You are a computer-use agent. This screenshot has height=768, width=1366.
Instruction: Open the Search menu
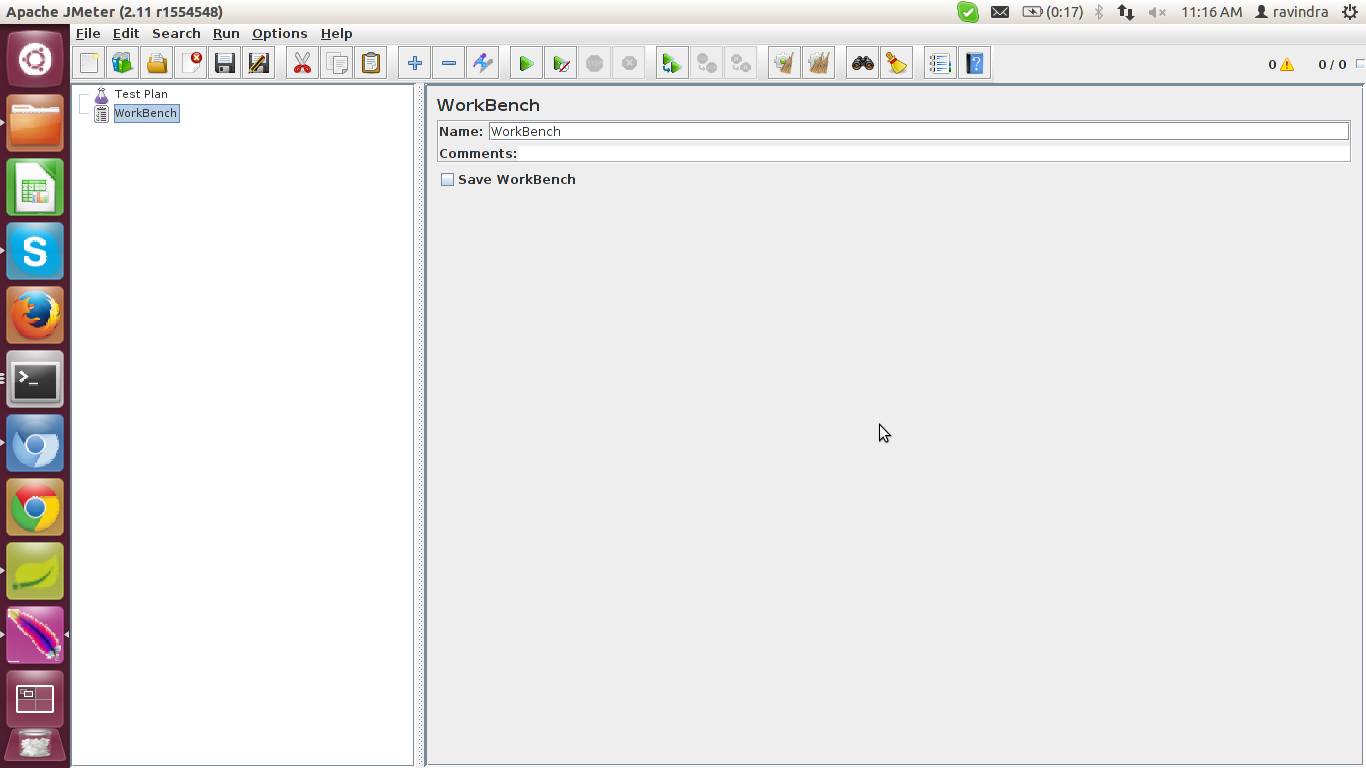click(x=176, y=33)
